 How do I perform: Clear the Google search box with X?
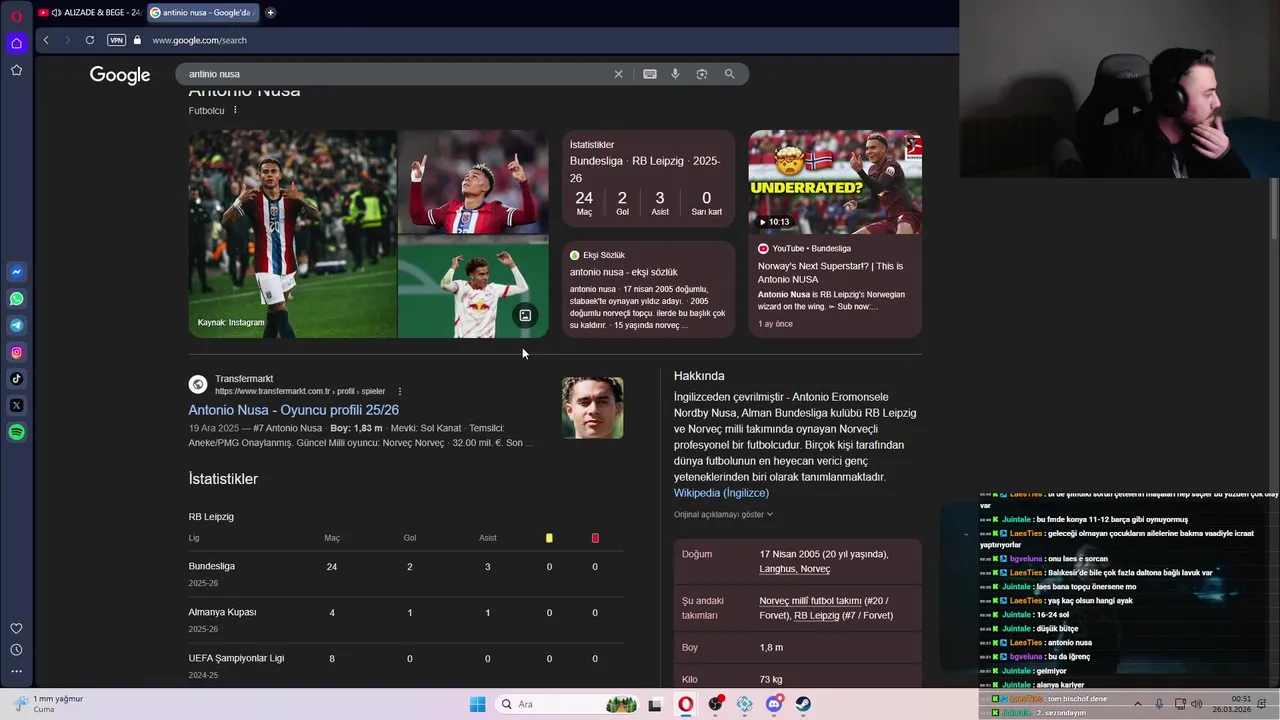click(618, 74)
